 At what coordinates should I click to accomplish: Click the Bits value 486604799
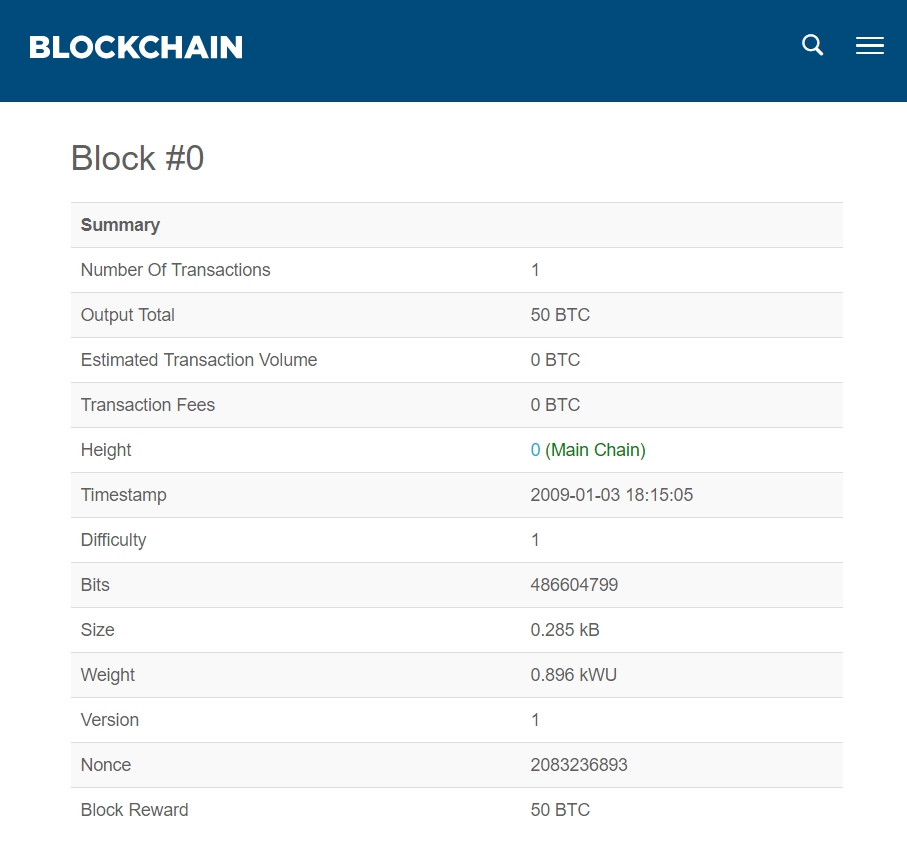(574, 585)
